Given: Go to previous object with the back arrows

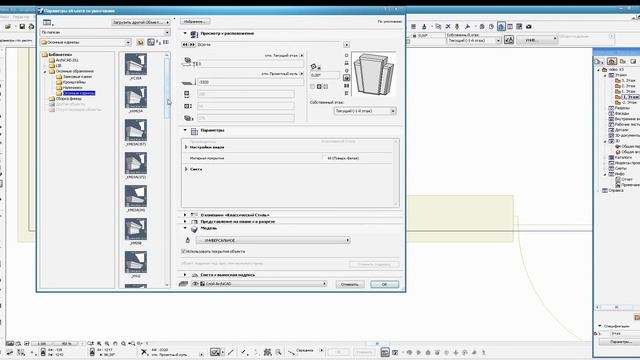Looking at the screenshot, I should click(185, 44).
